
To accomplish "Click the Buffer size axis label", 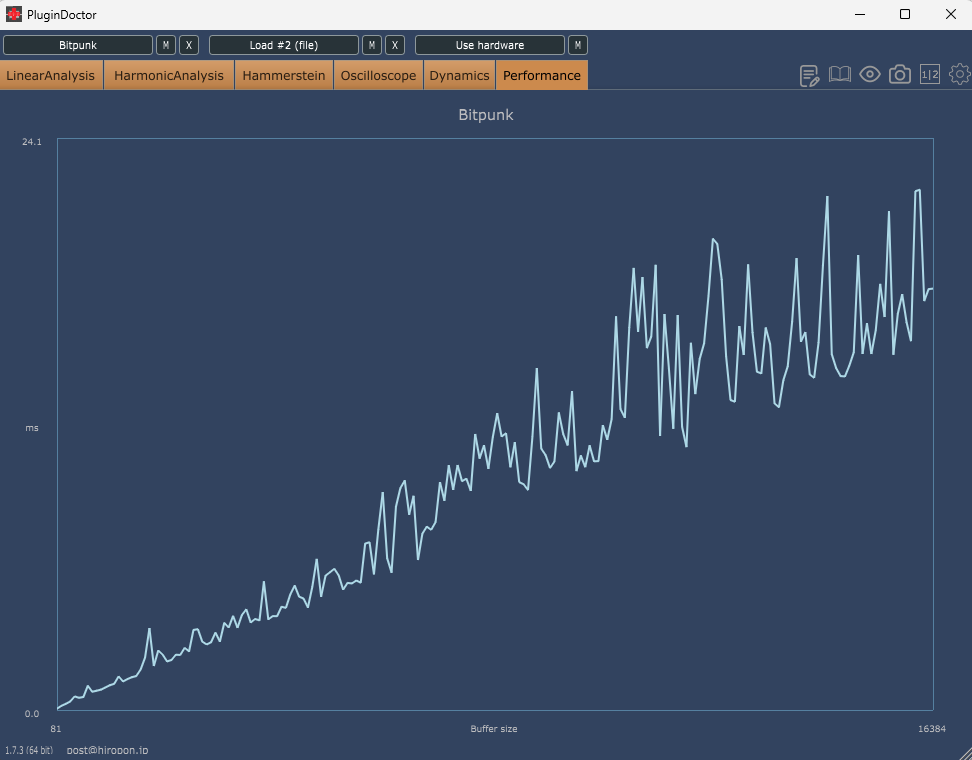I will pos(493,729).
